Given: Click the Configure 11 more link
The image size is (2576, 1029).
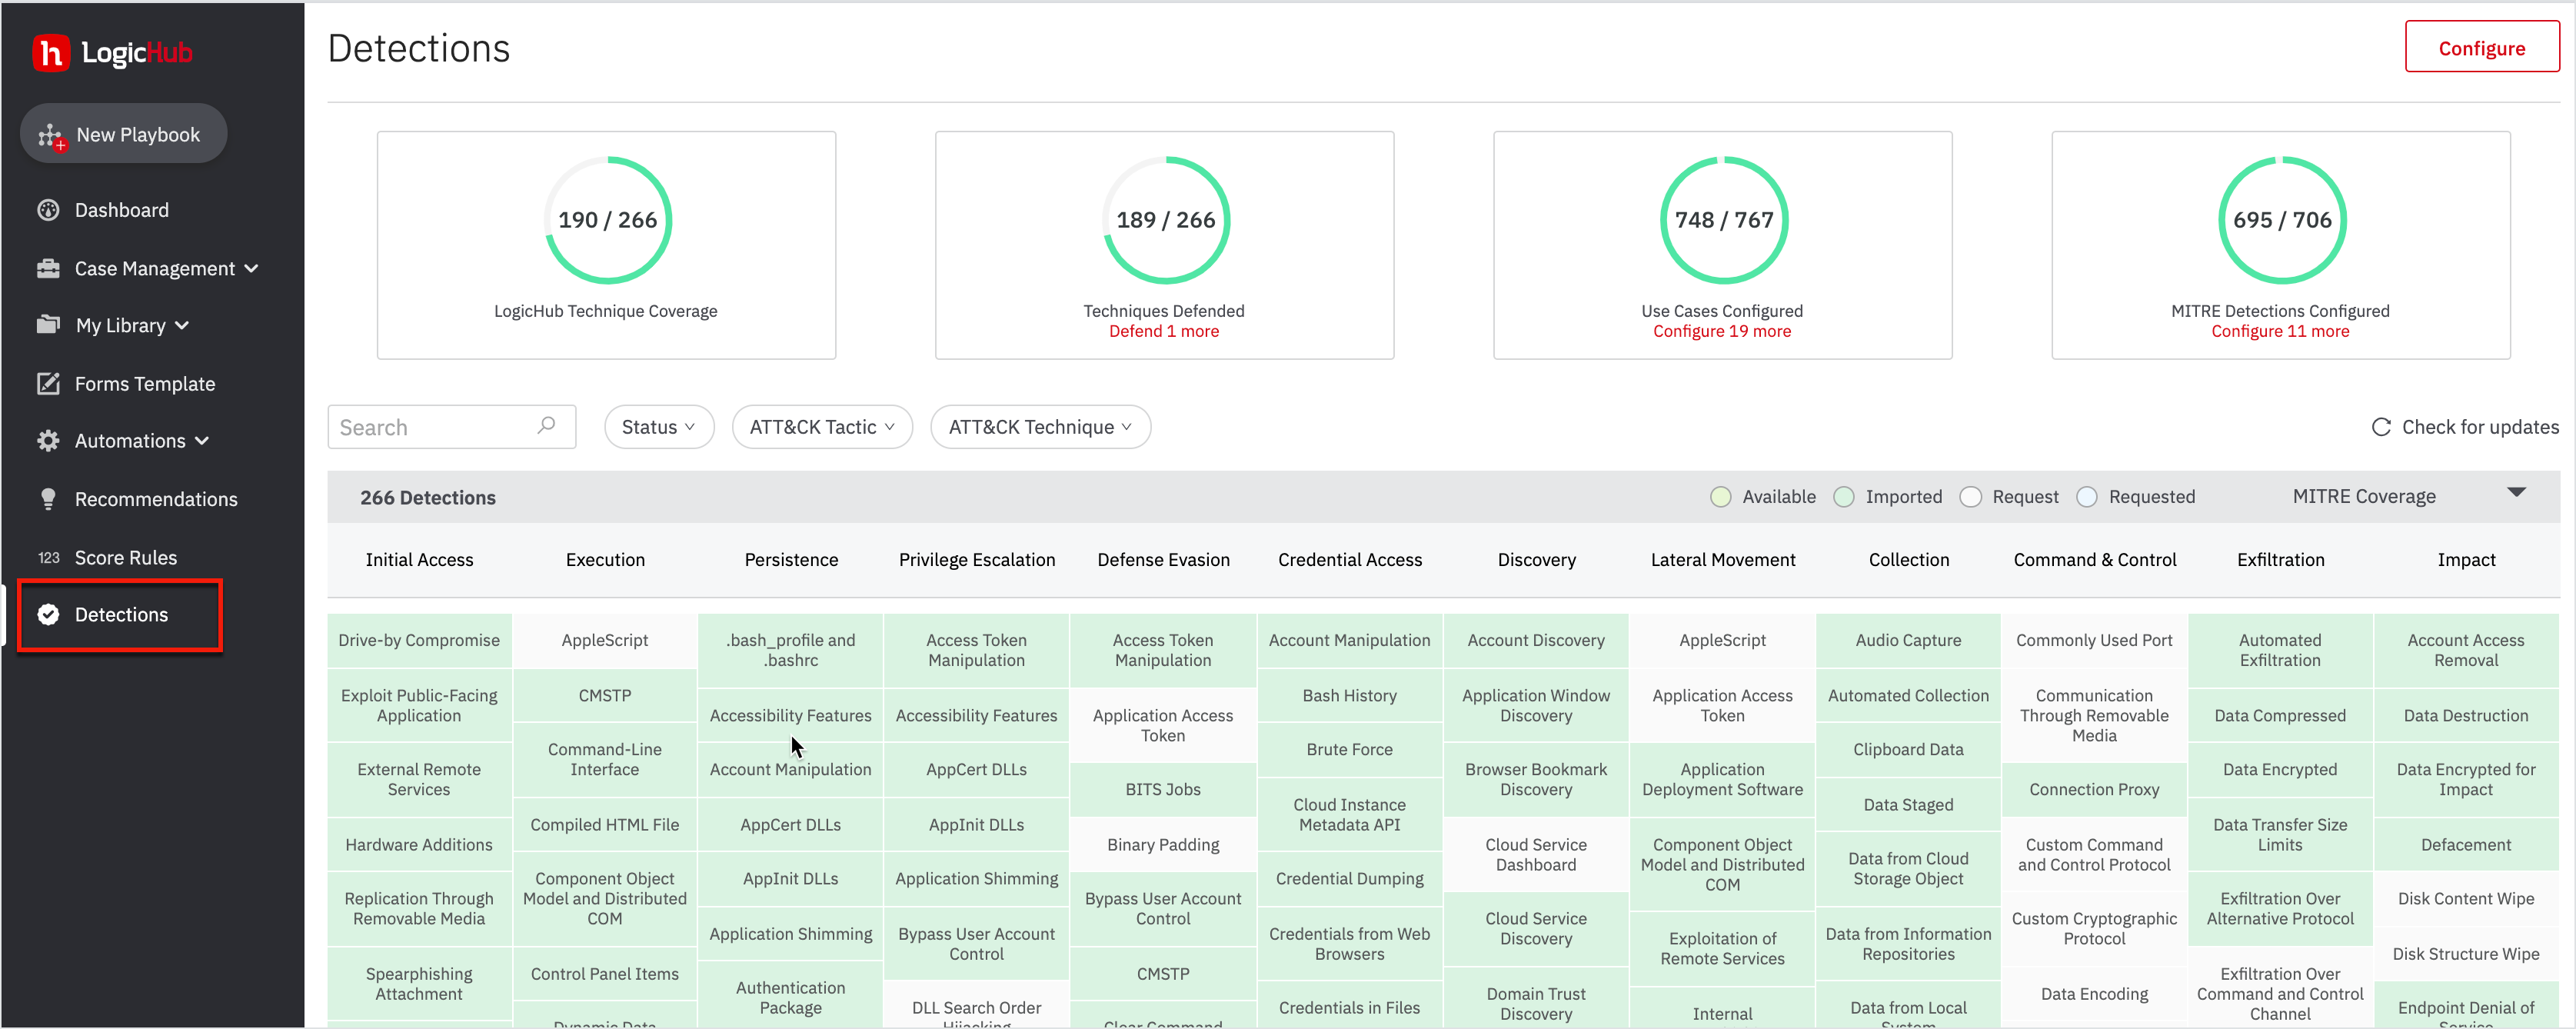Looking at the screenshot, I should [x=2279, y=331].
